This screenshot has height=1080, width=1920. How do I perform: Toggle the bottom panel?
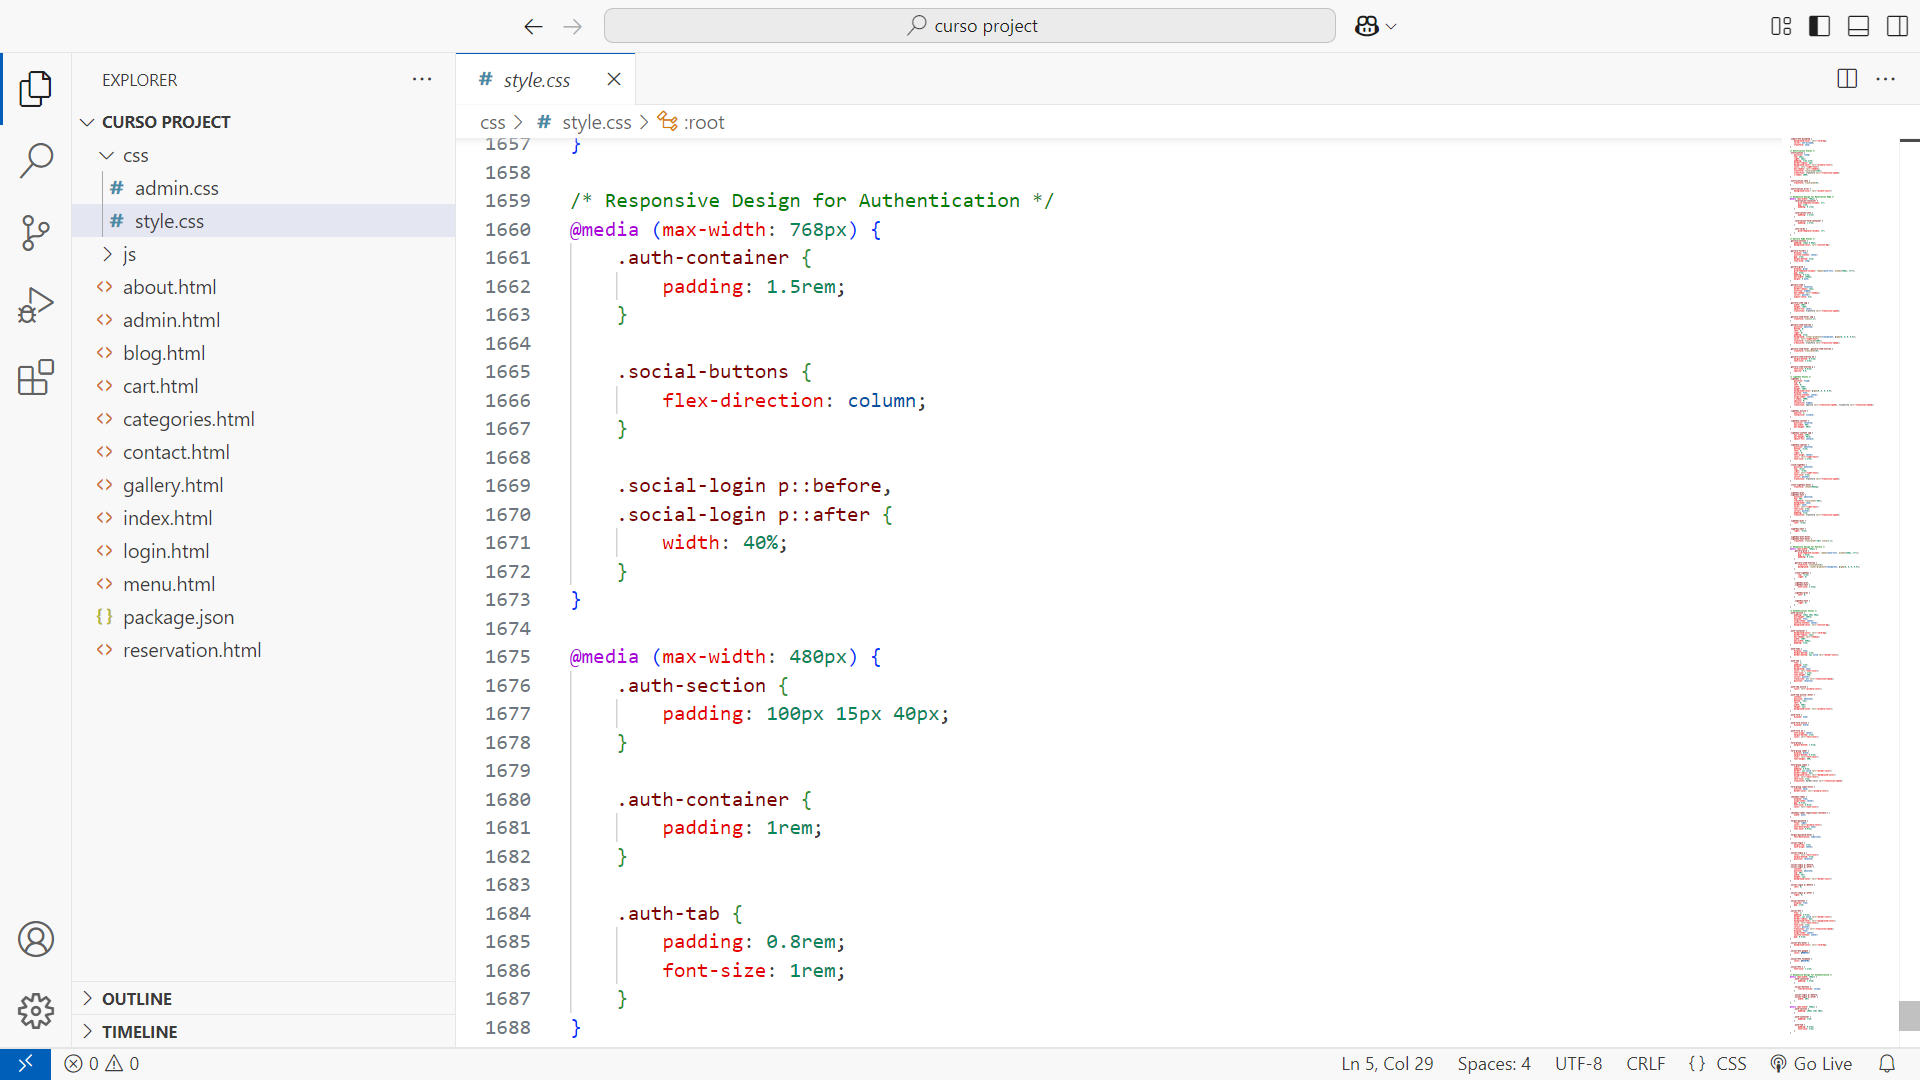point(1858,26)
